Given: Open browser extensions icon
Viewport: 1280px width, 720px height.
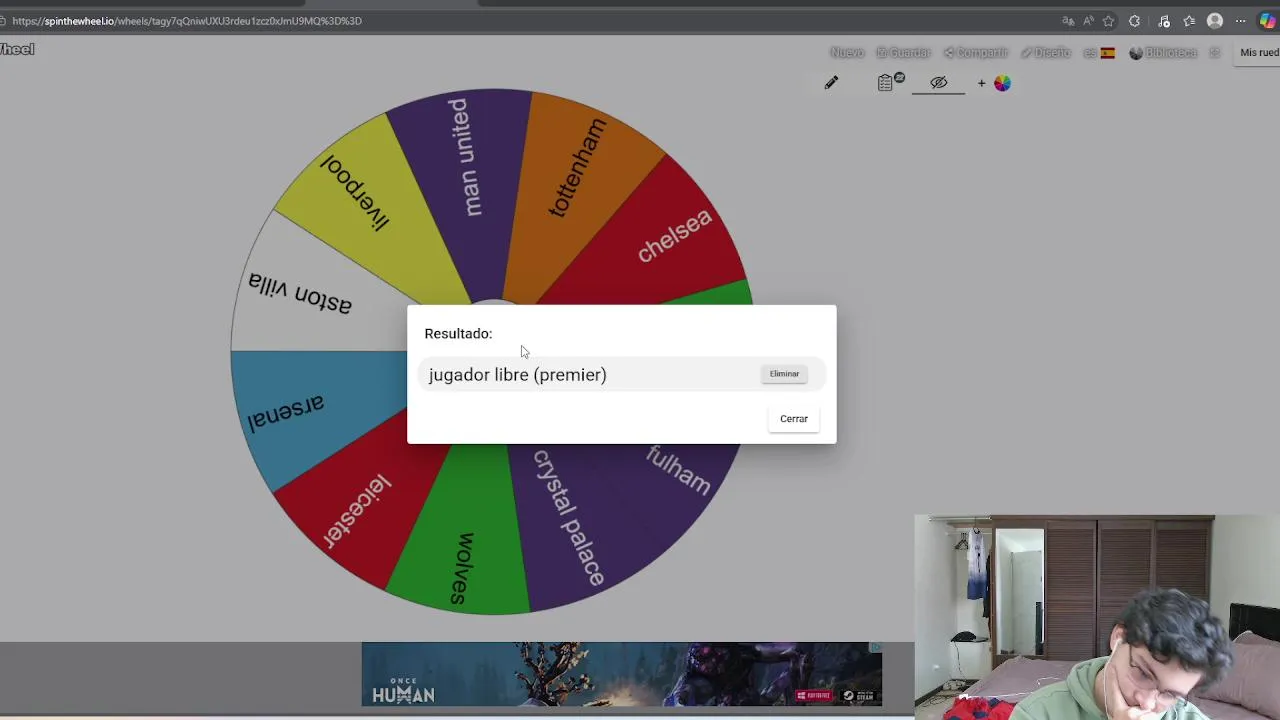Looking at the screenshot, I should pyautogui.click(x=1134, y=21).
